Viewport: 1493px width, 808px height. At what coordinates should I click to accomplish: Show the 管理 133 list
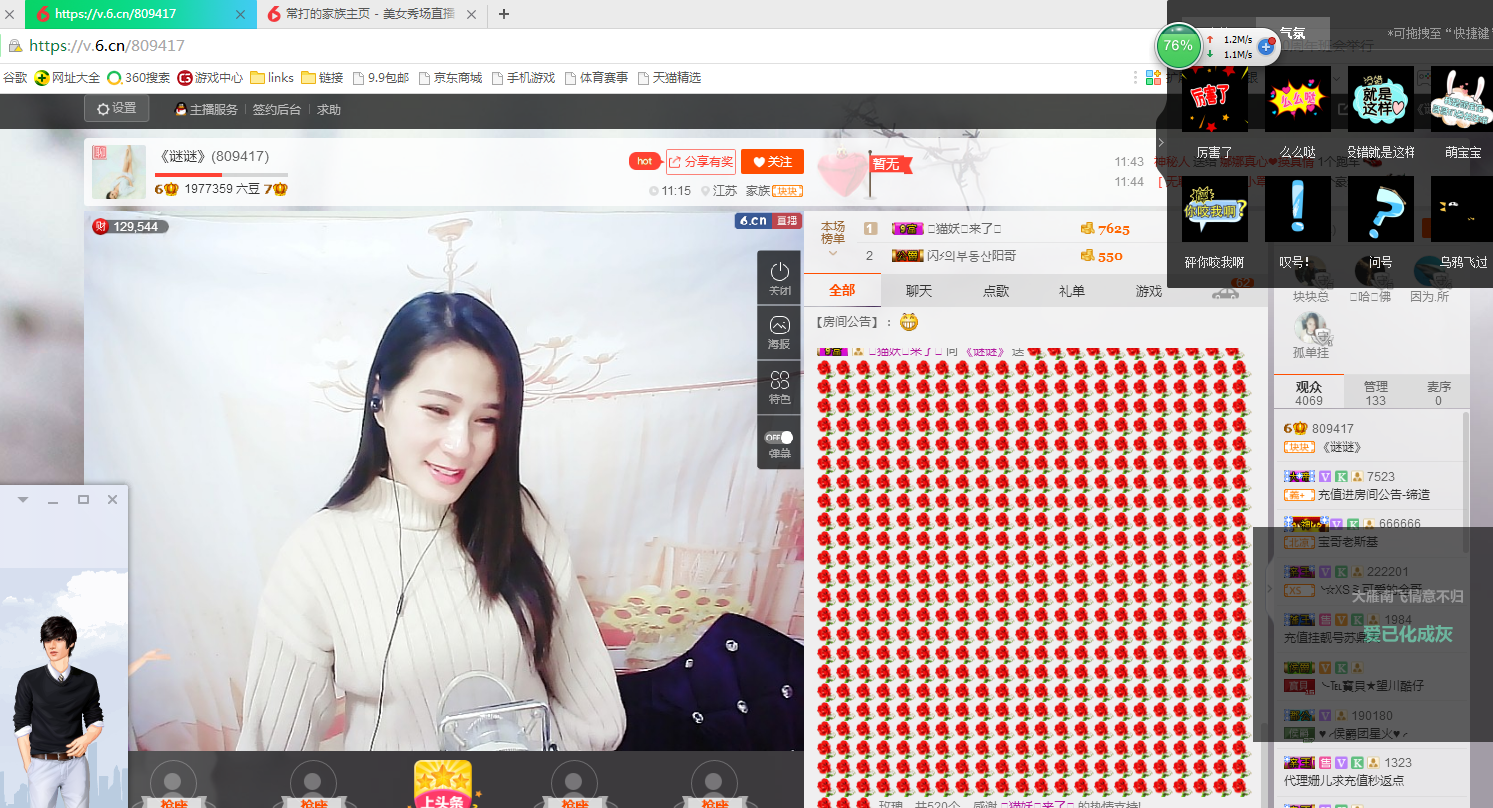click(1375, 393)
